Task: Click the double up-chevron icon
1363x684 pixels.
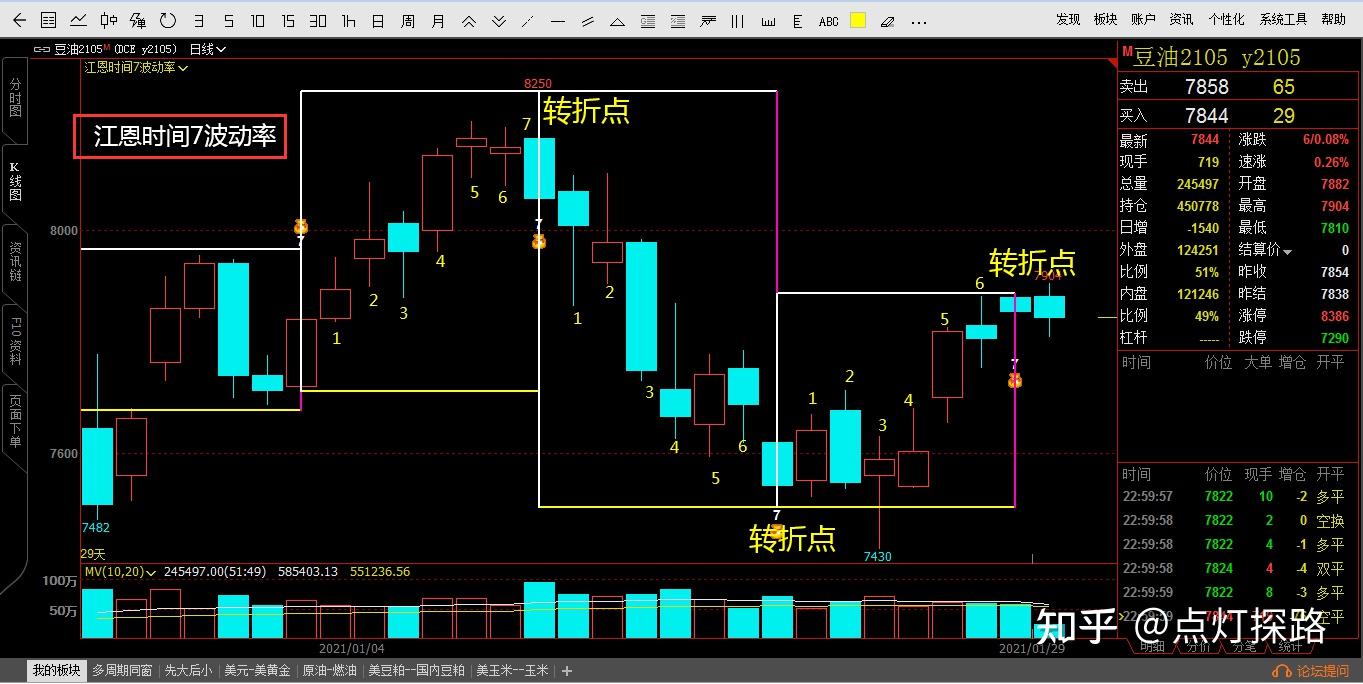Action: point(468,20)
